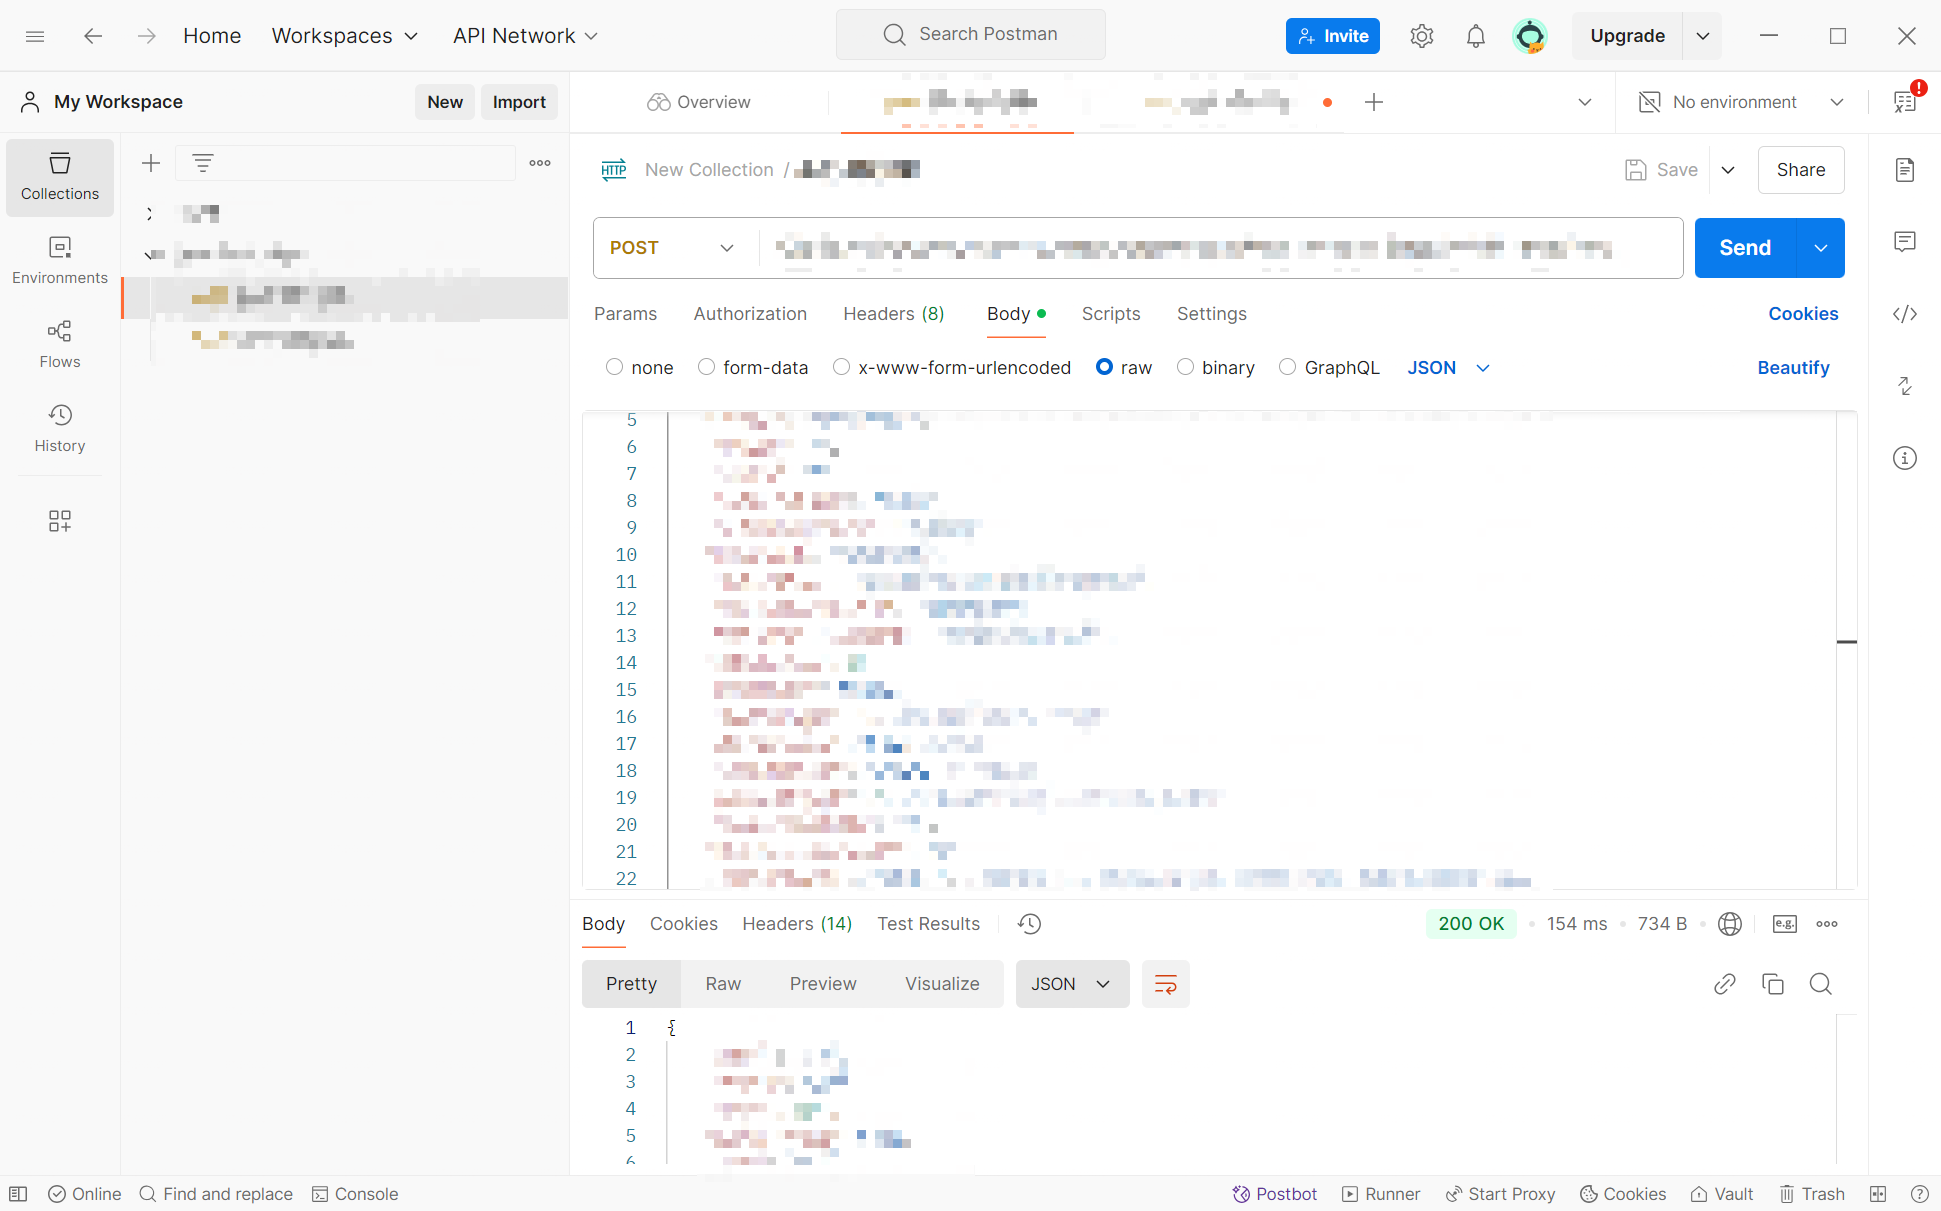
Task: Search the response with magnifier icon
Action: pyautogui.click(x=1820, y=984)
